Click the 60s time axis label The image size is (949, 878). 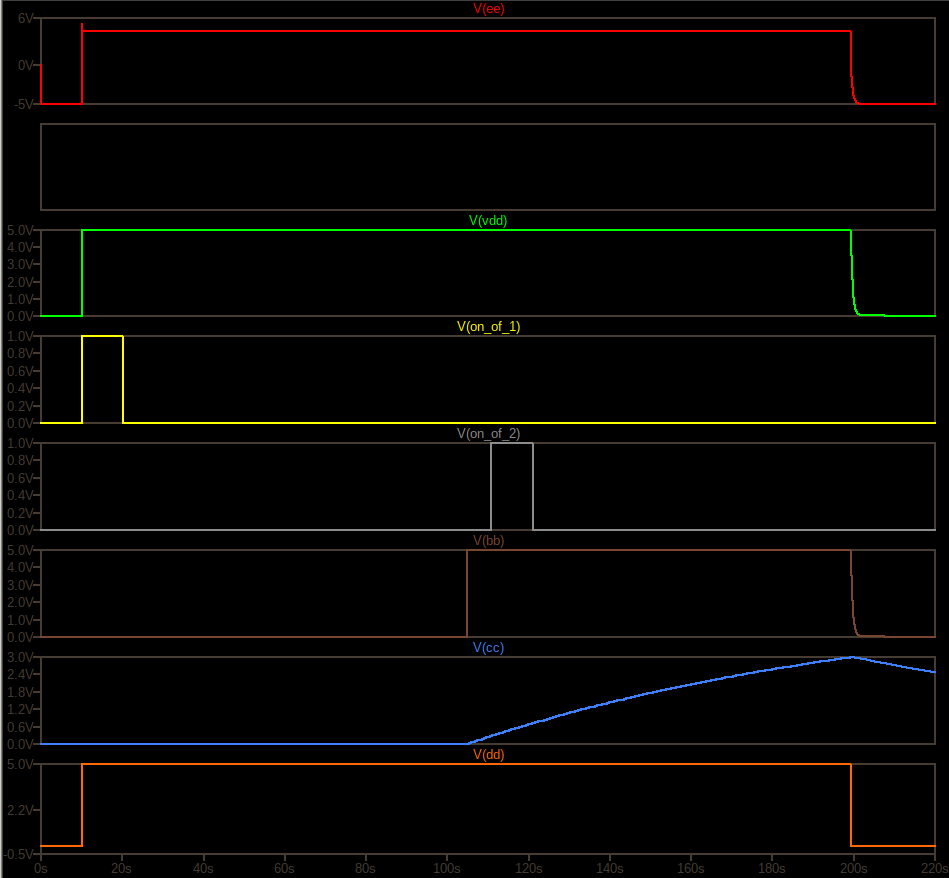(x=284, y=868)
